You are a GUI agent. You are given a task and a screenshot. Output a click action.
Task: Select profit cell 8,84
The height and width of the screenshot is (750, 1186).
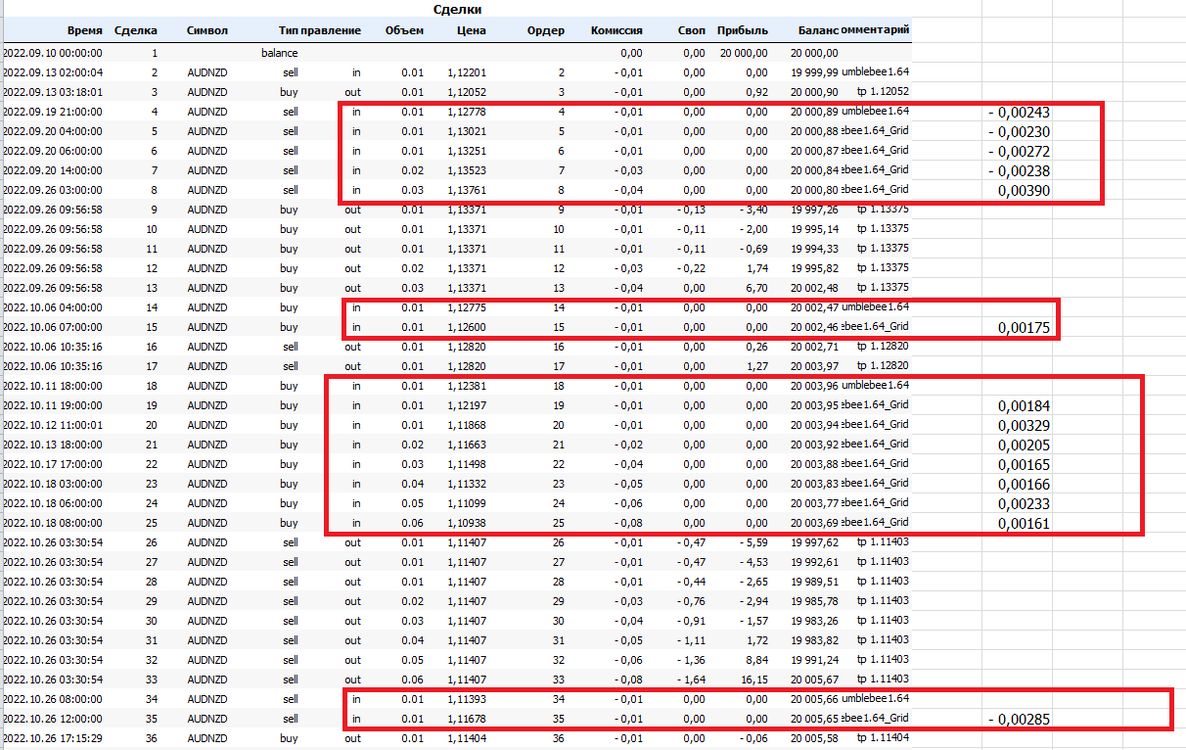(x=756, y=660)
